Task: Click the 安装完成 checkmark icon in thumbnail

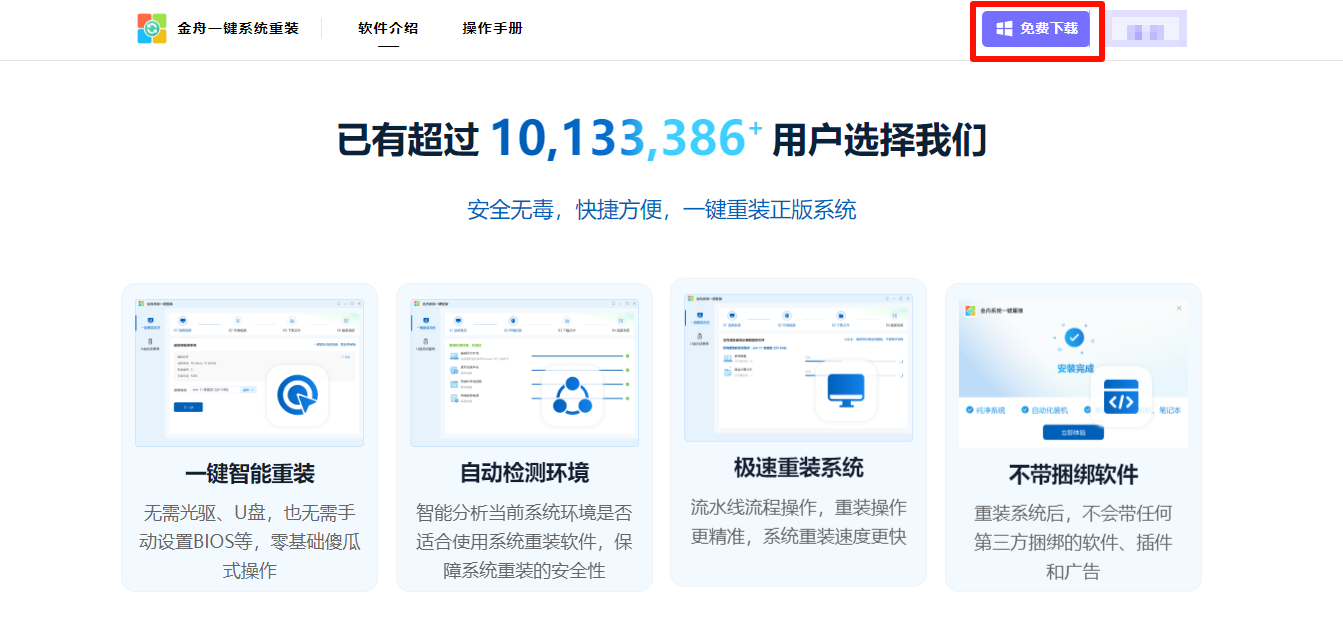Action: point(1074,338)
